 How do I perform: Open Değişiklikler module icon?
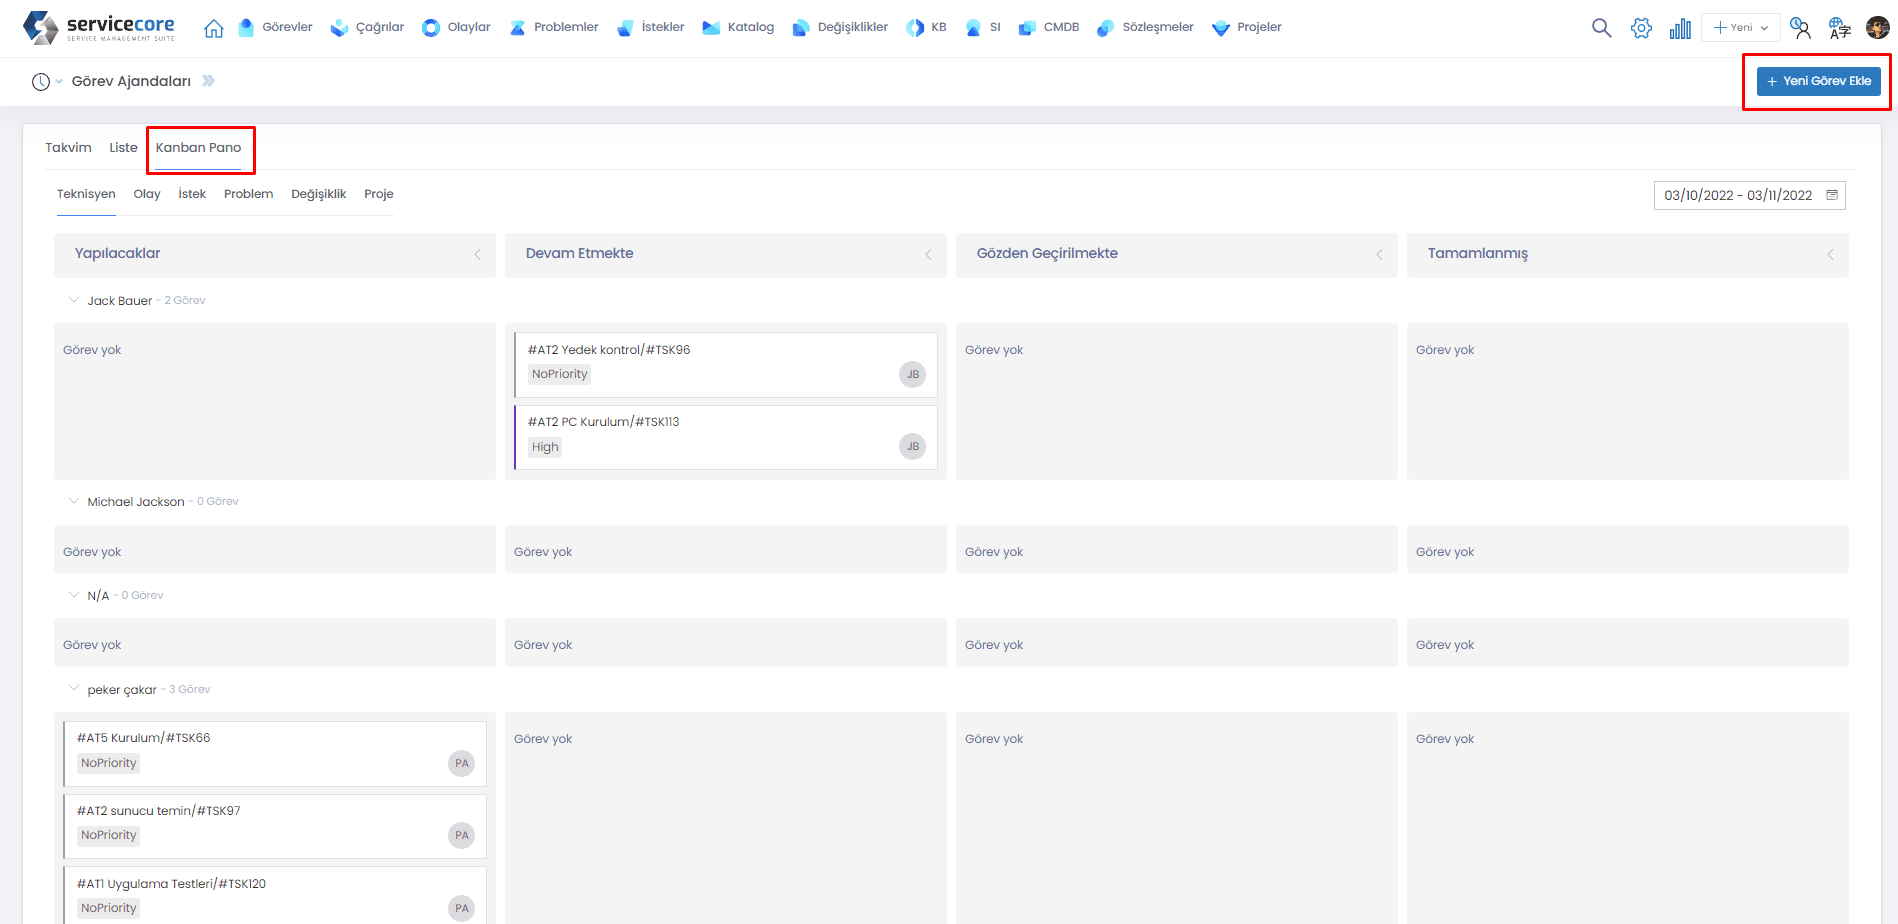(801, 28)
